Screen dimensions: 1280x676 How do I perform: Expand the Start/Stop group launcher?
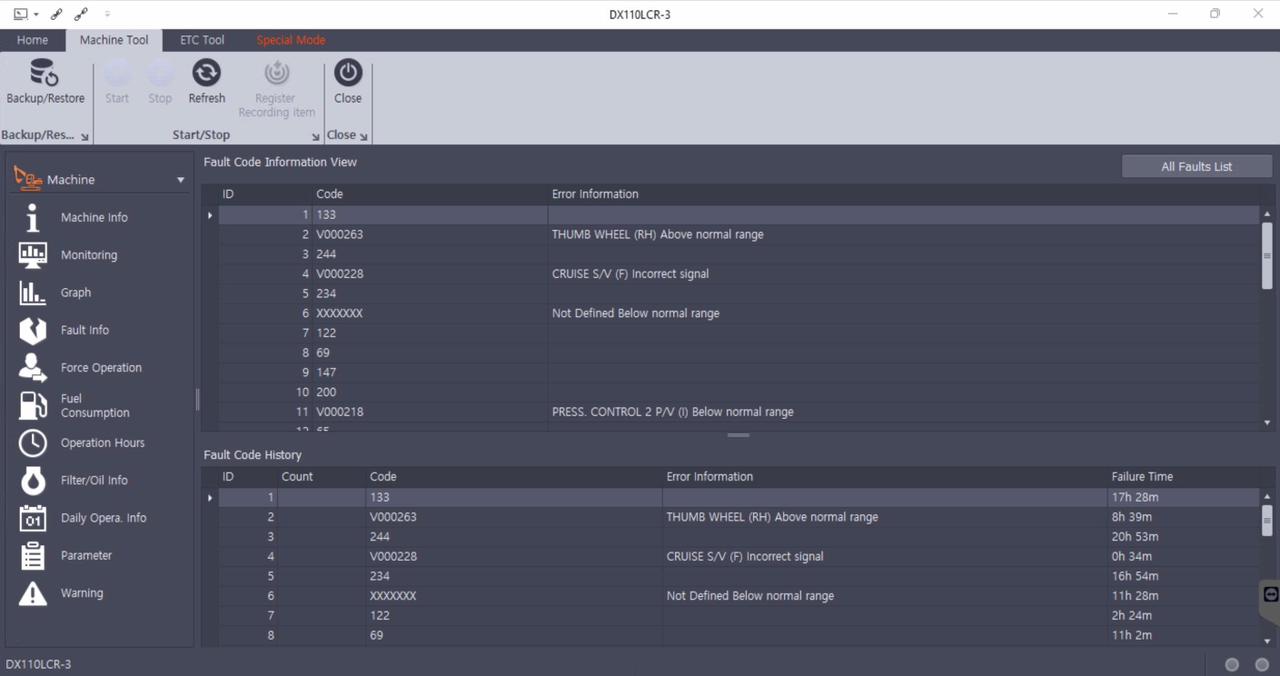point(316,137)
